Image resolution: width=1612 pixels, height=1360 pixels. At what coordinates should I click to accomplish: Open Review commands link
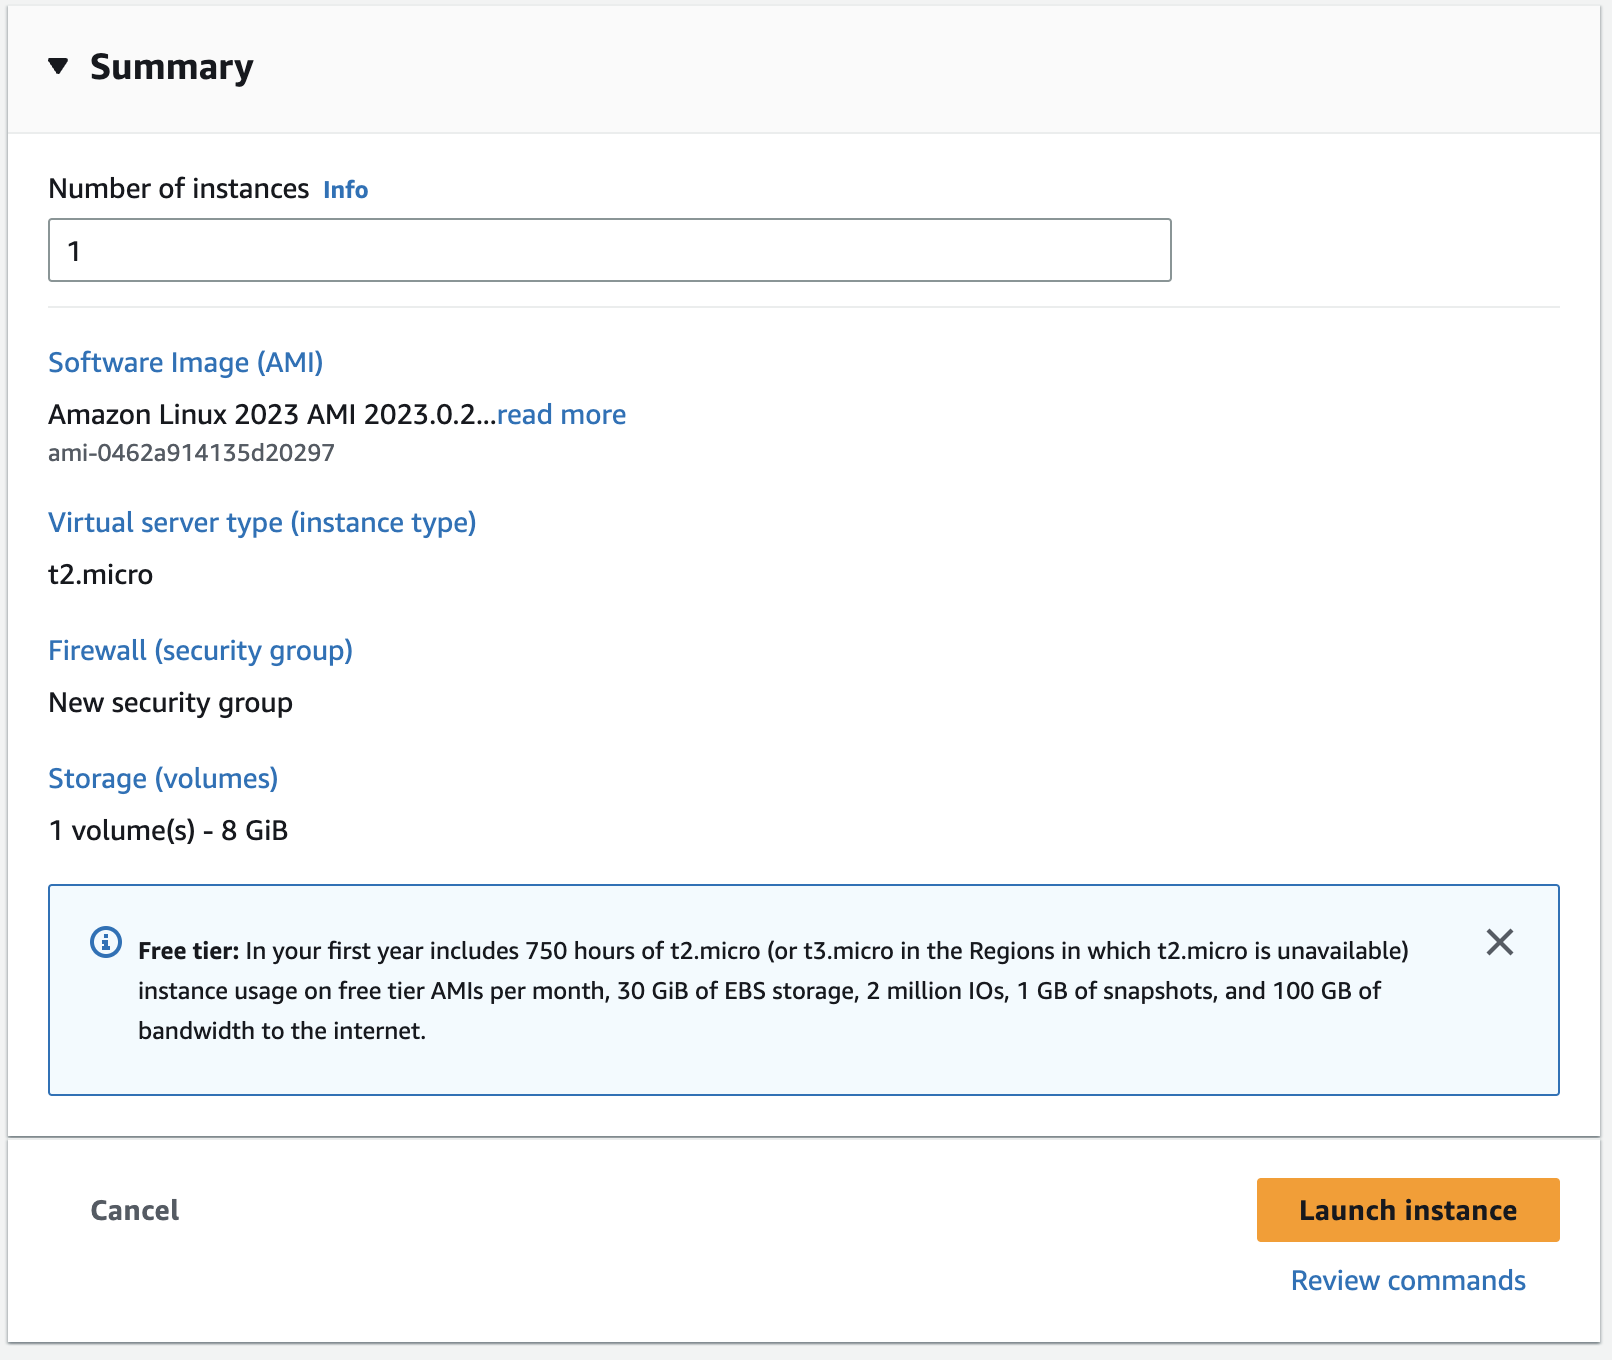pyautogui.click(x=1408, y=1280)
